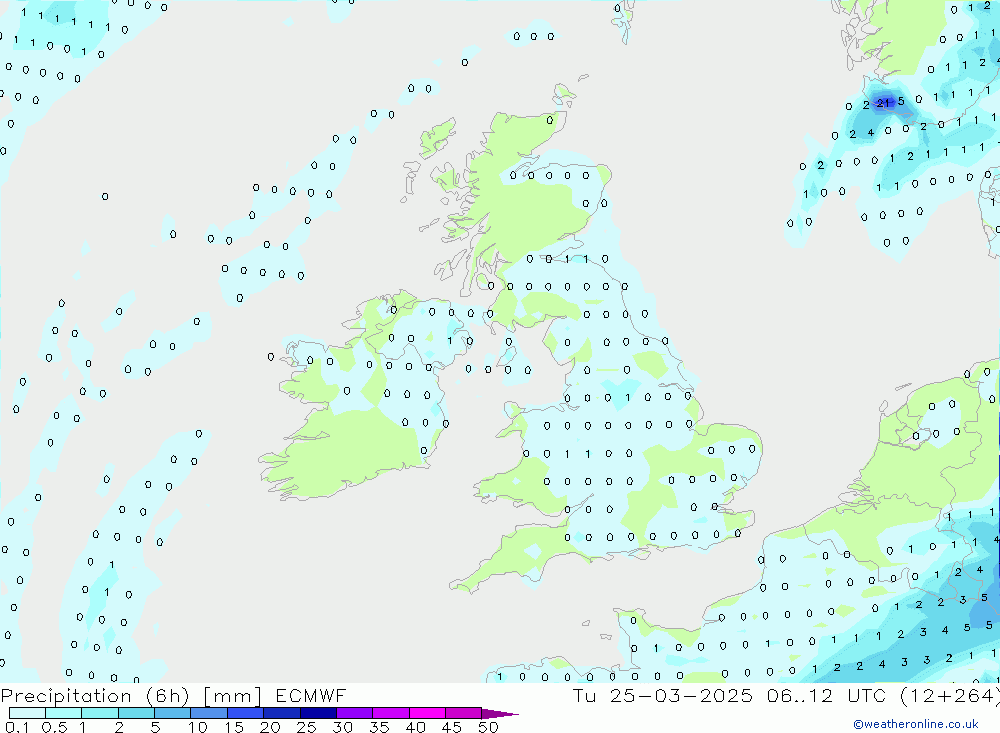
Task: Select the 35–40 mm legend color box
Action: coord(391,713)
